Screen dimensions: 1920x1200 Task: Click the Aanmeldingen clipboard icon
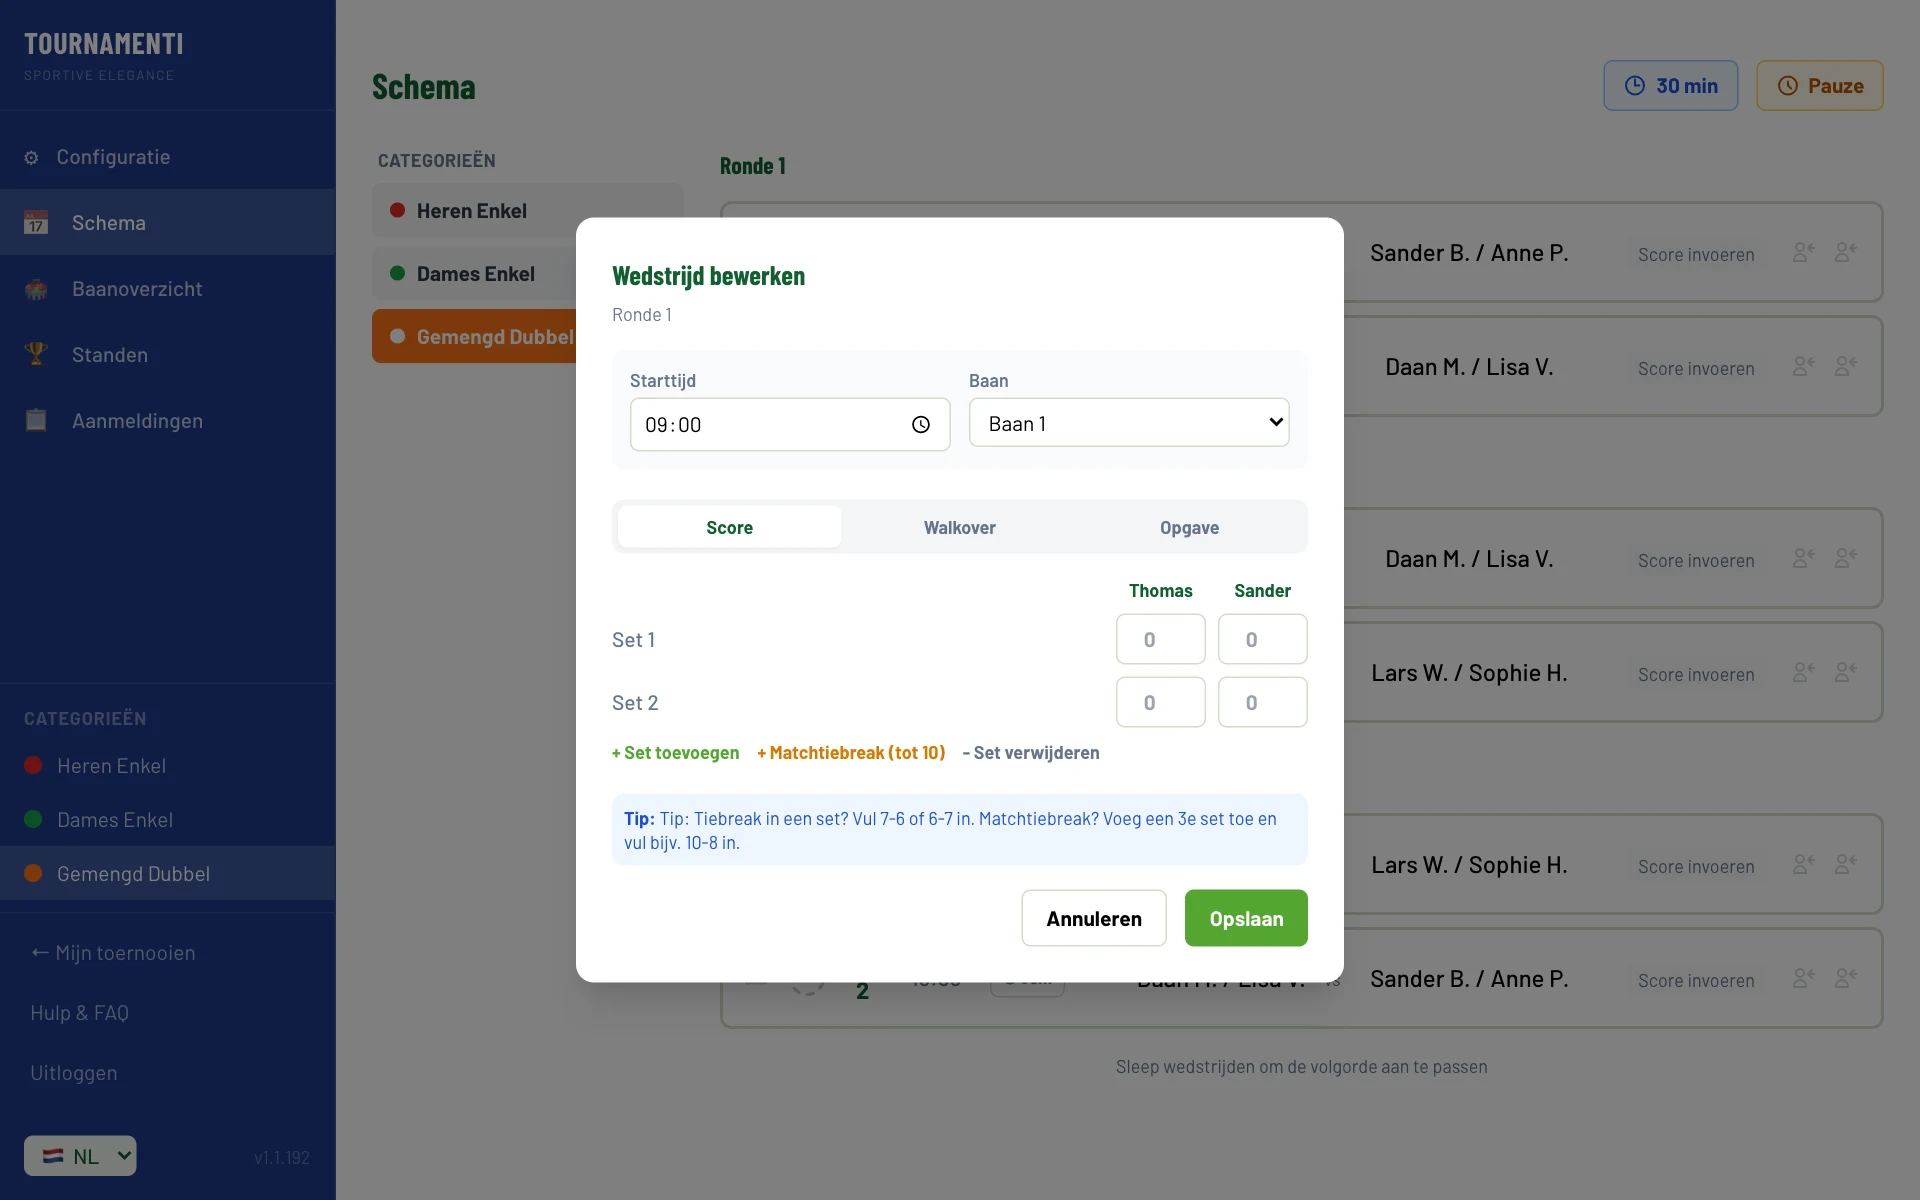(36, 420)
